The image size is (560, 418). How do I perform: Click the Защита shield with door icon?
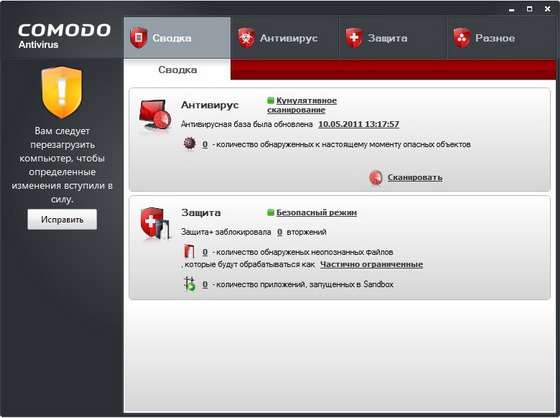click(x=155, y=224)
